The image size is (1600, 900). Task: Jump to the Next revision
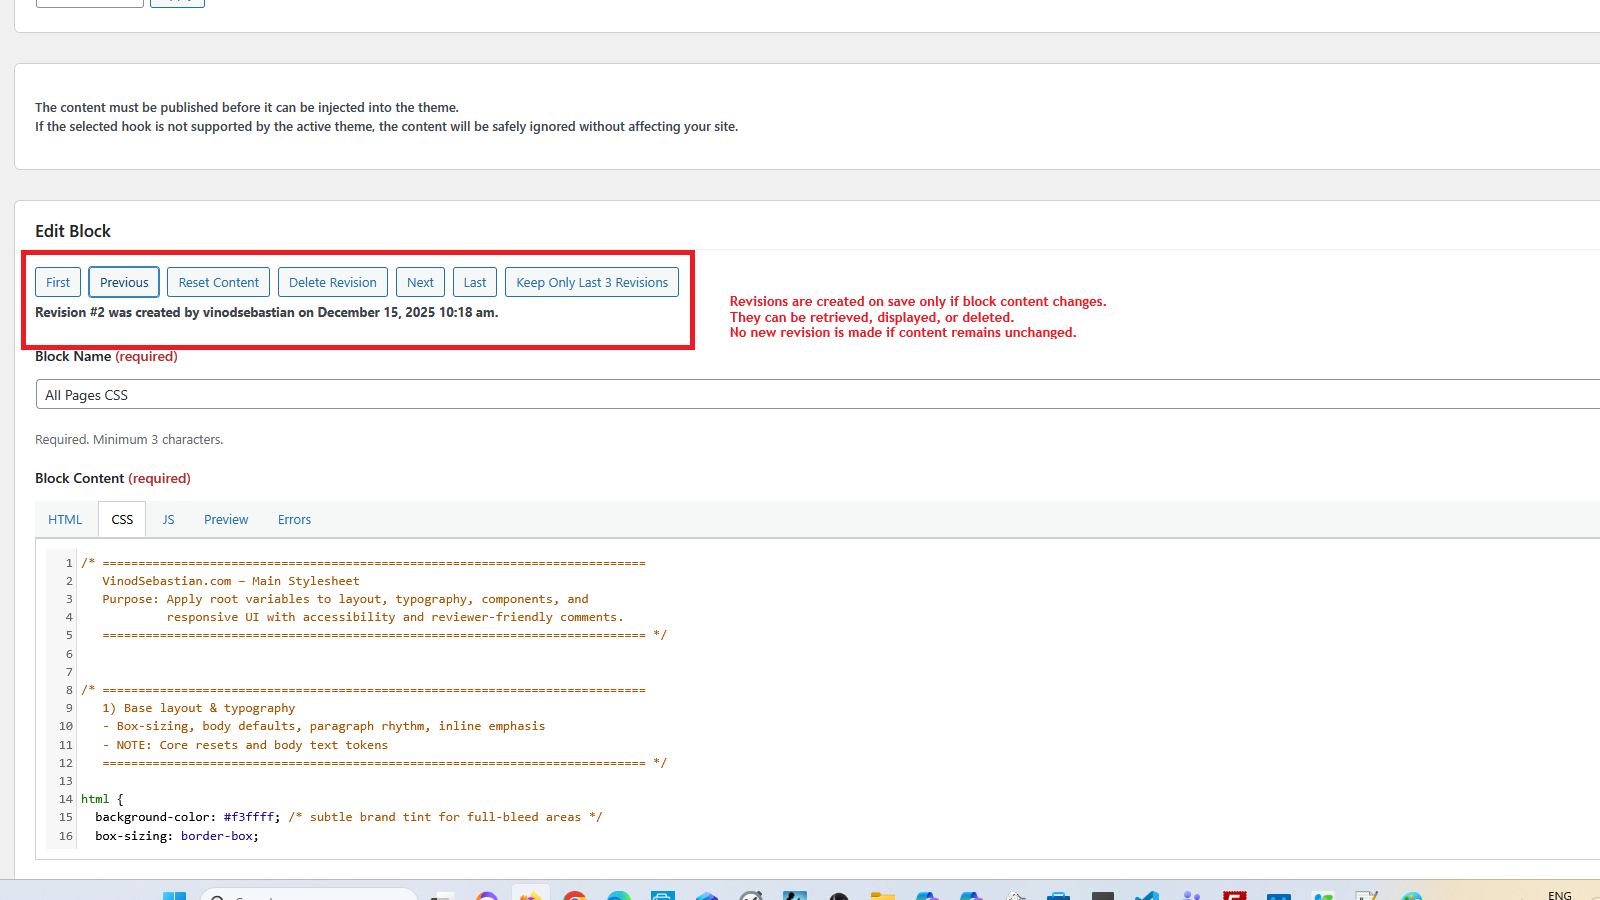point(420,282)
